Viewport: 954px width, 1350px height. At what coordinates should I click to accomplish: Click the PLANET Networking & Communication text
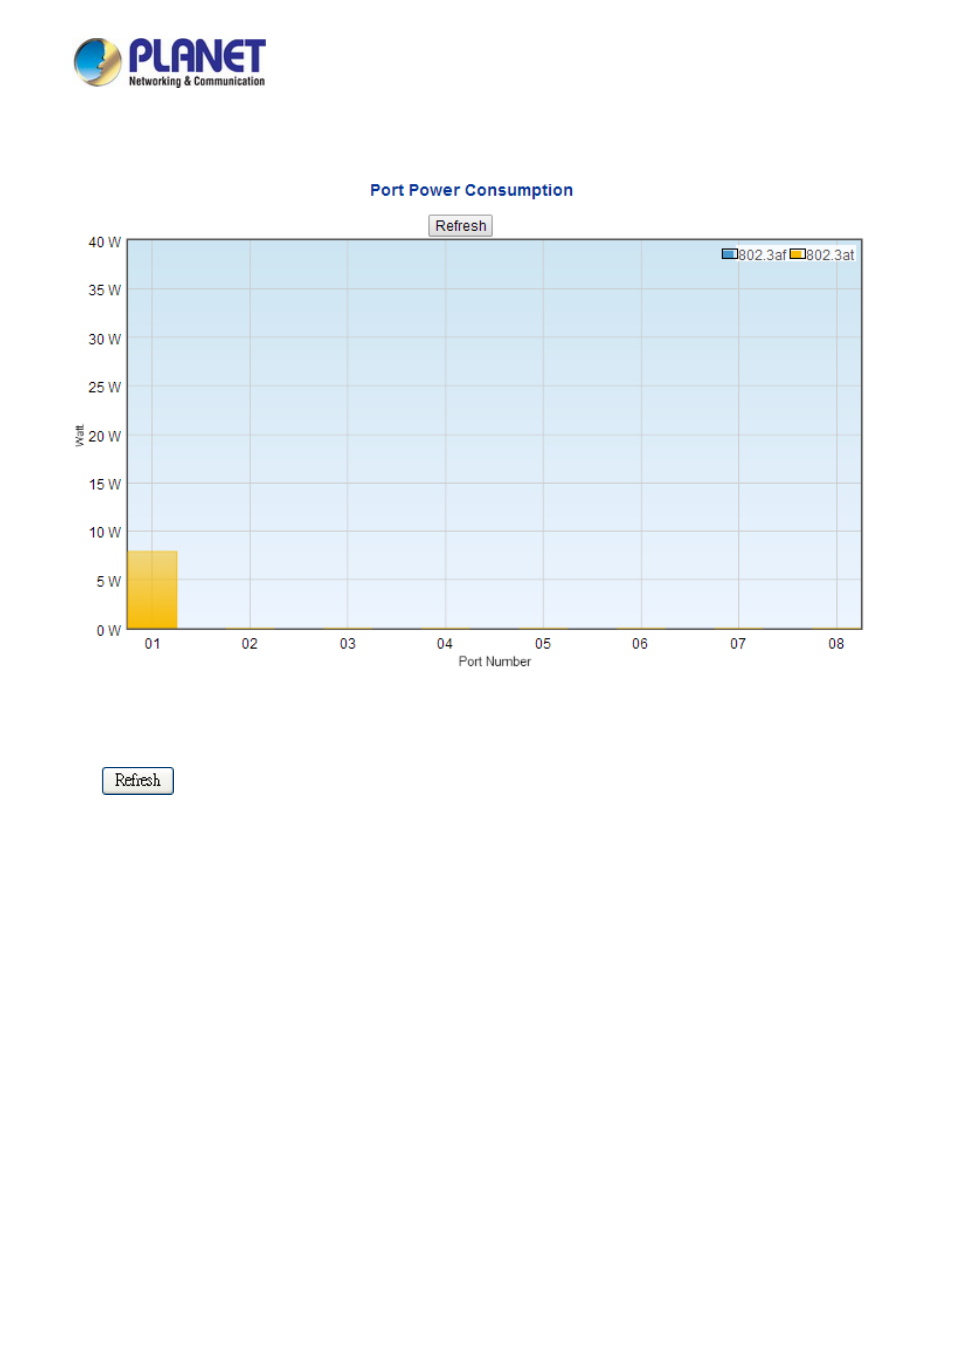pyautogui.click(x=197, y=63)
